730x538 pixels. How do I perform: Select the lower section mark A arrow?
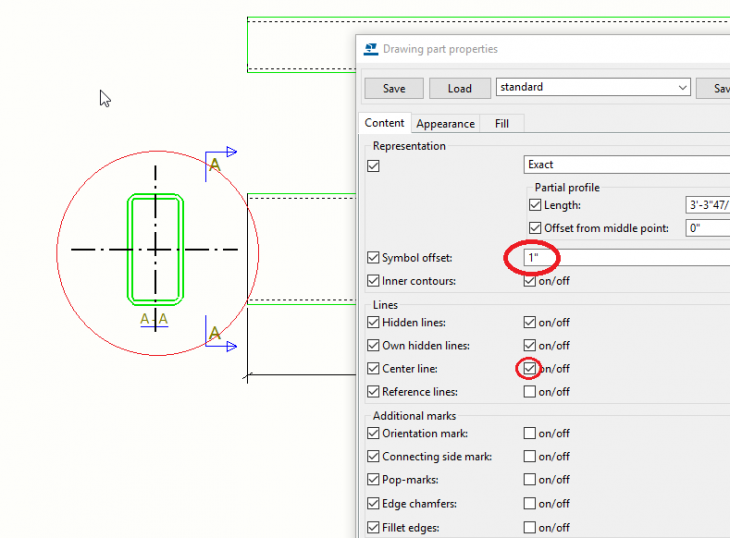[x=221, y=334]
